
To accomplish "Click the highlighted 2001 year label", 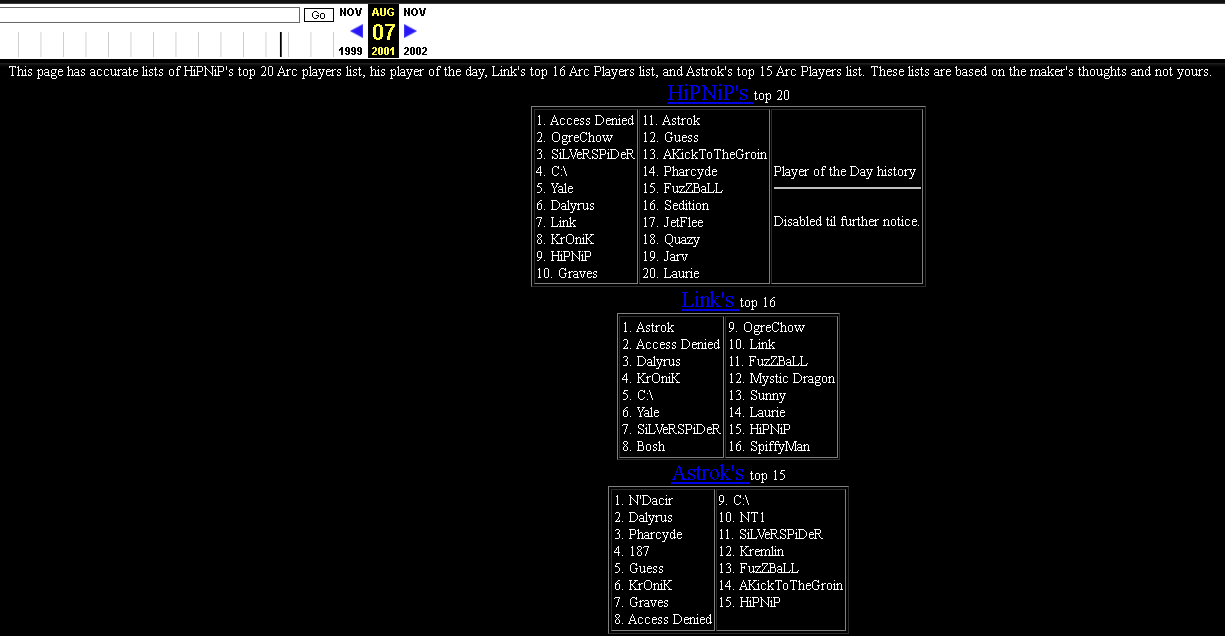I will [x=383, y=51].
